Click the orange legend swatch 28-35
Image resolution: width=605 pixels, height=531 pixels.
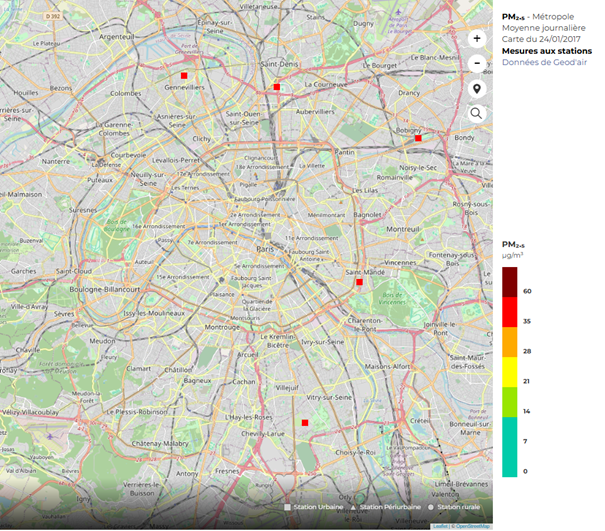pyautogui.click(x=509, y=342)
